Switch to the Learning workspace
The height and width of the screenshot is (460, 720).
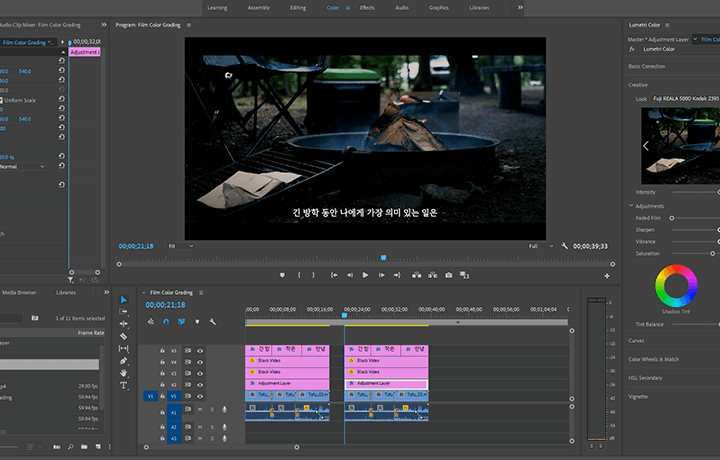coord(217,8)
